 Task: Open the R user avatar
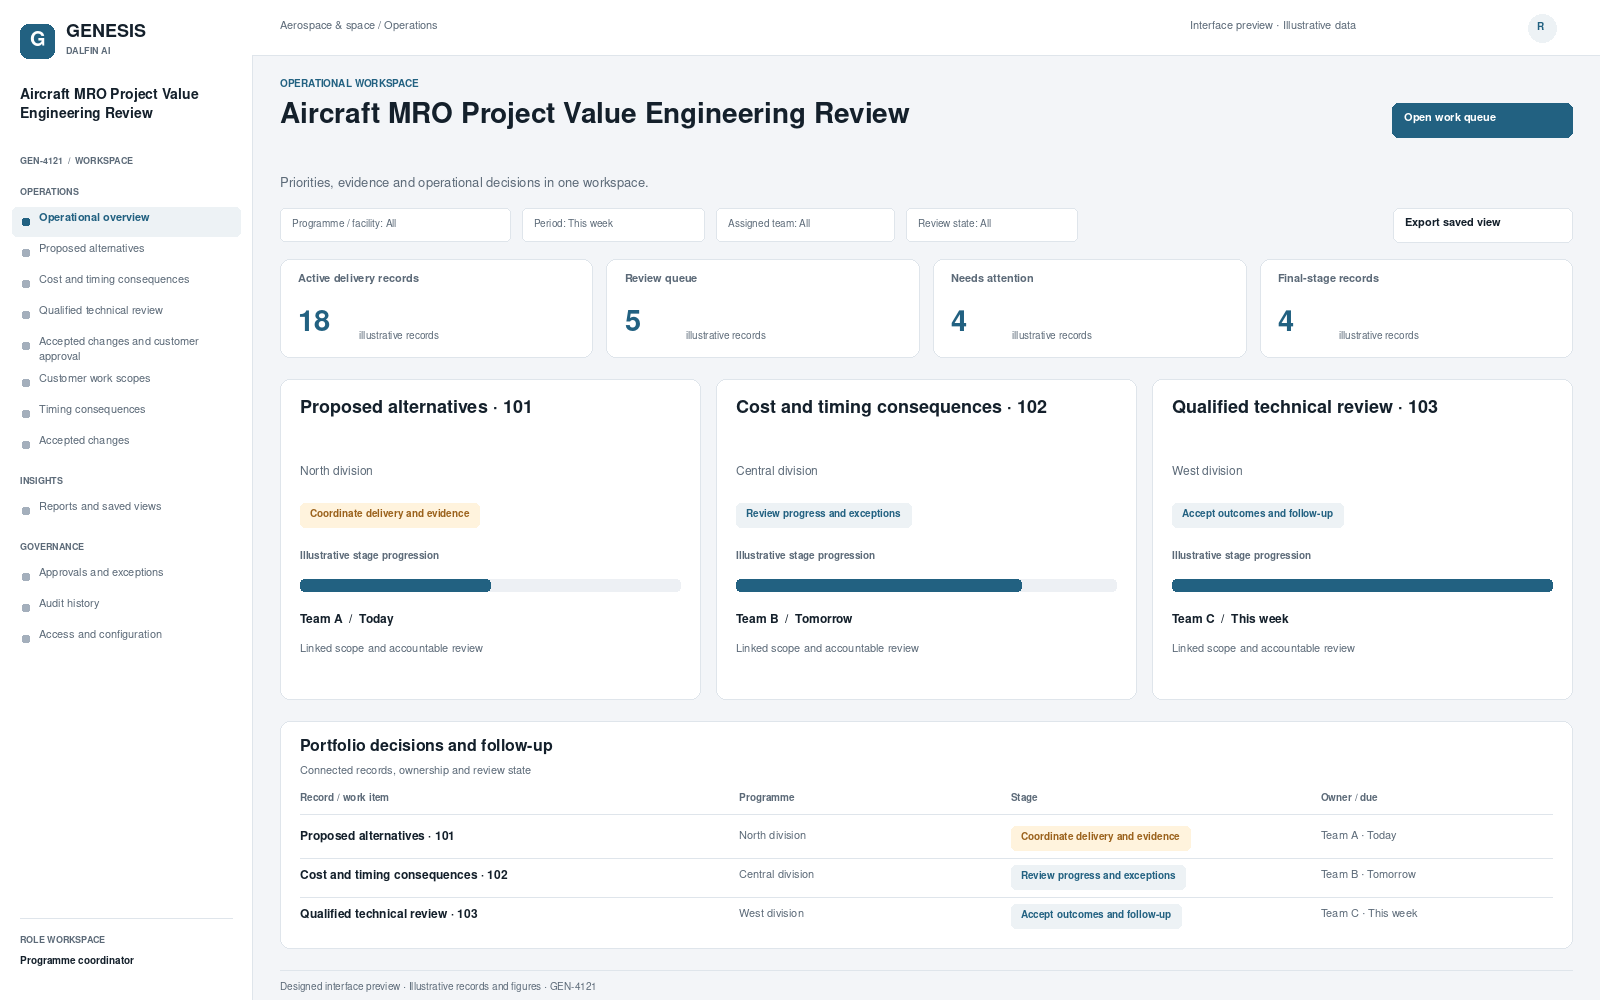coord(1541,27)
